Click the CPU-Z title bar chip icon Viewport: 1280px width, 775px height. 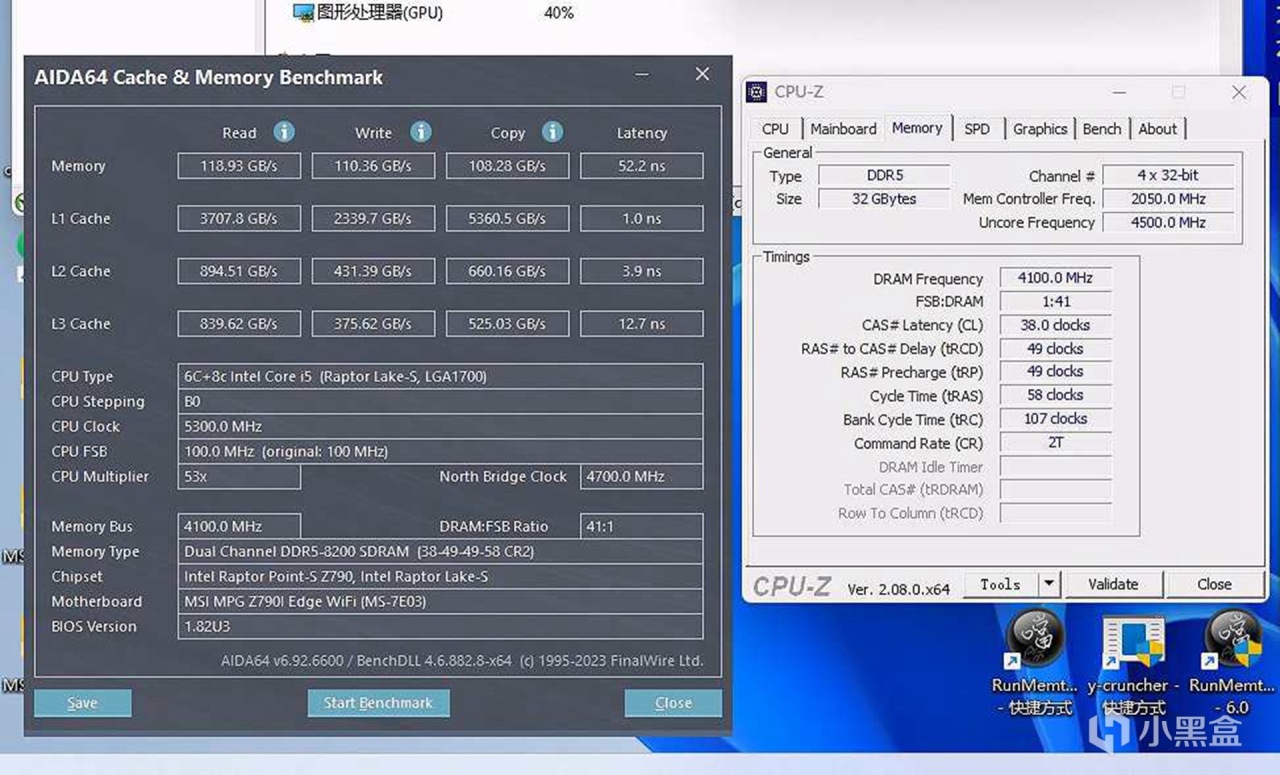pos(757,92)
